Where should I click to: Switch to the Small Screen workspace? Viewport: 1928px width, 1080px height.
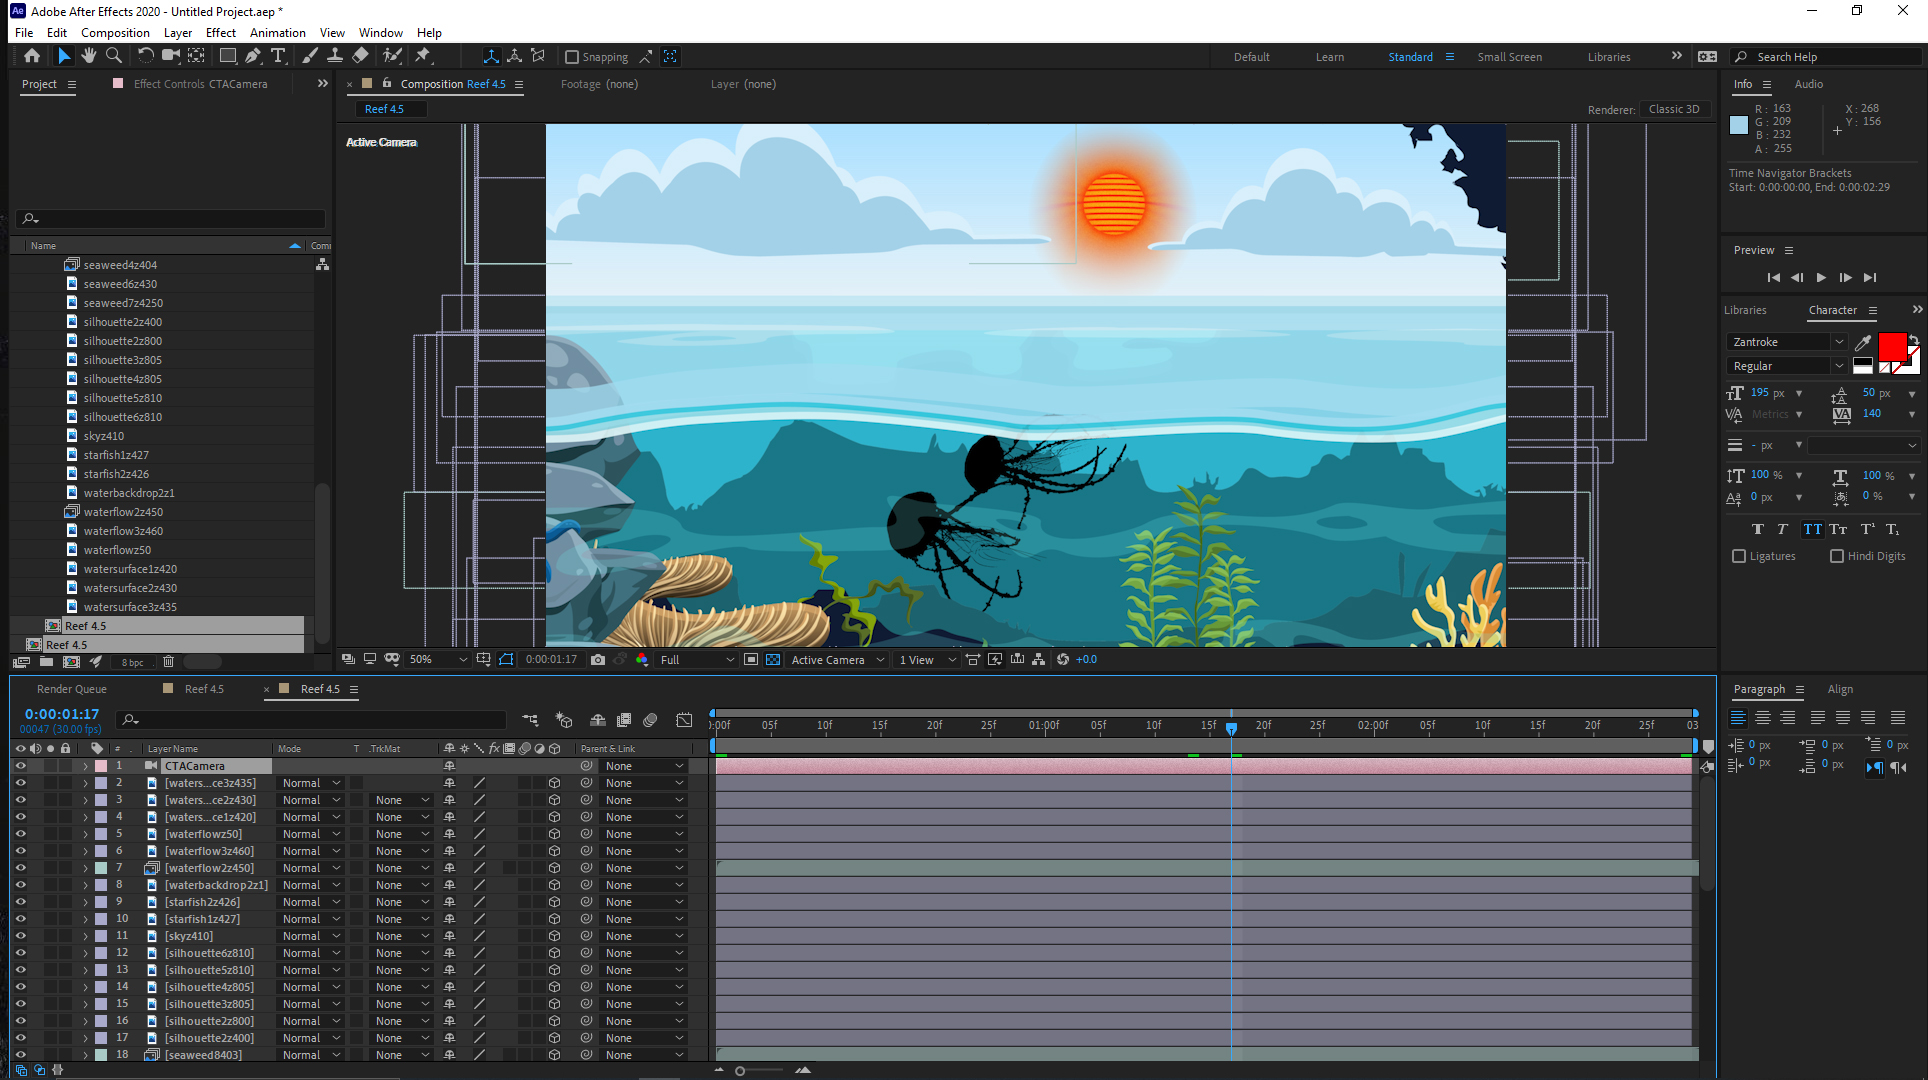pyautogui.click(x=1509, y=57)
